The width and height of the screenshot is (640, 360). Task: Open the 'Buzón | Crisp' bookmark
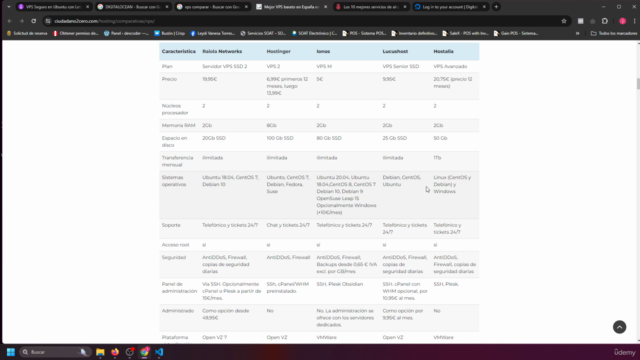pos(169,33)
